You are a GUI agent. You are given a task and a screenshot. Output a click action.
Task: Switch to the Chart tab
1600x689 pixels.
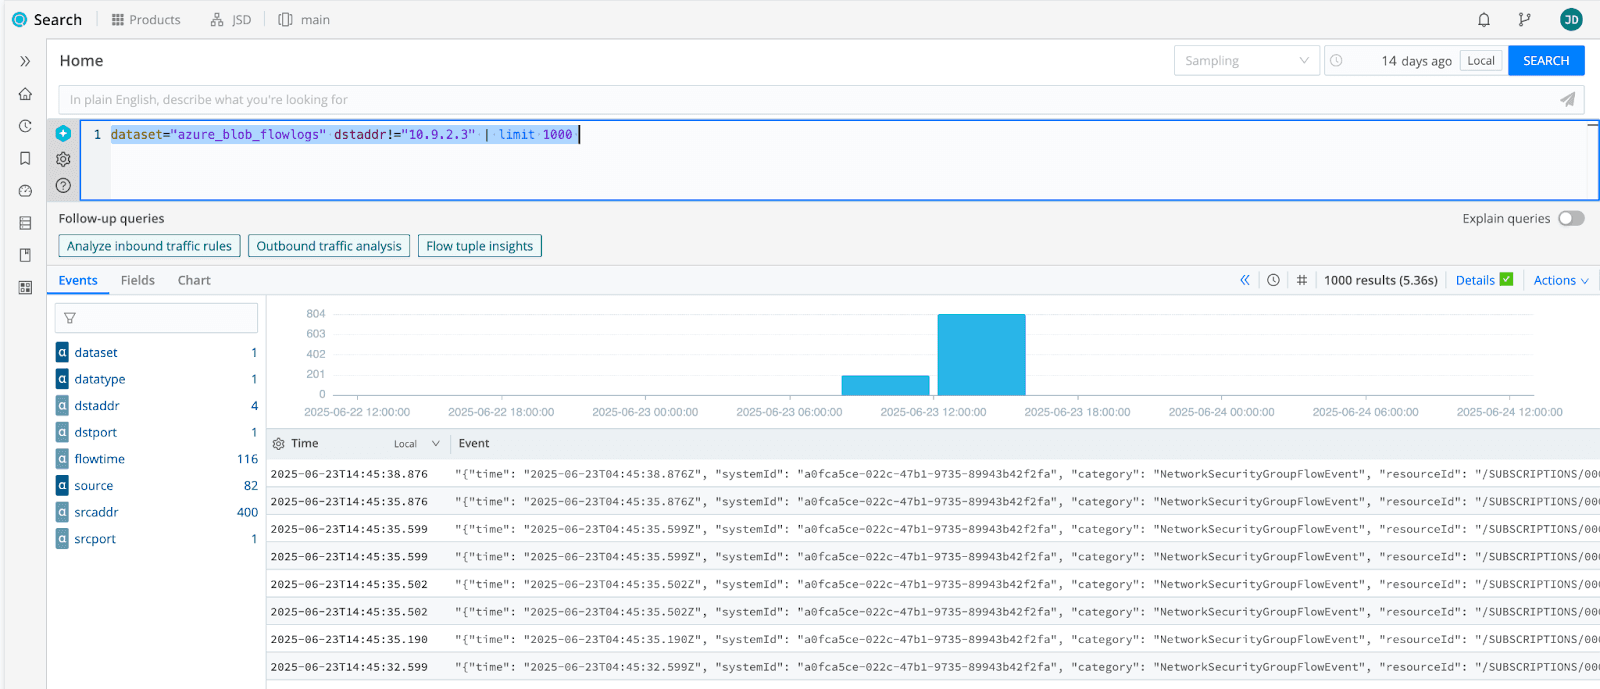coord(194,280)
